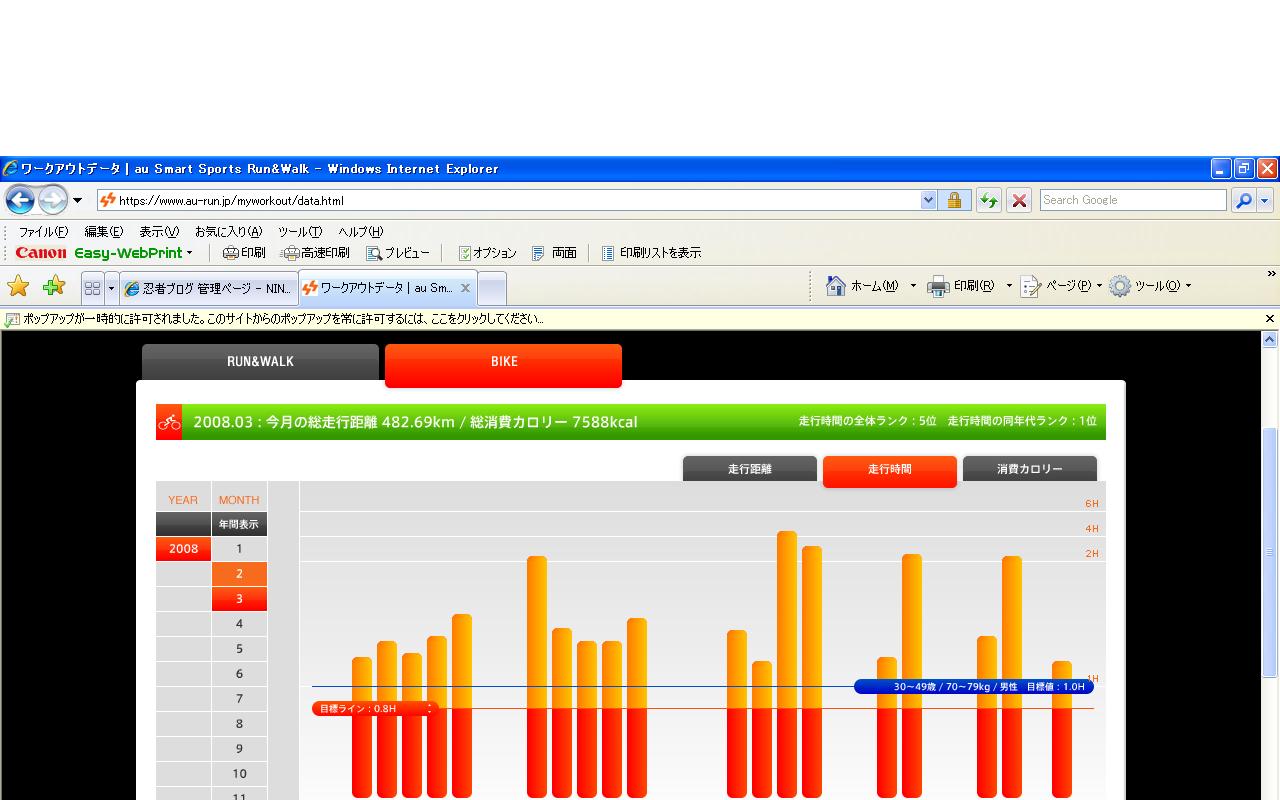Click the browser Forward arrow button

[53, 200]
